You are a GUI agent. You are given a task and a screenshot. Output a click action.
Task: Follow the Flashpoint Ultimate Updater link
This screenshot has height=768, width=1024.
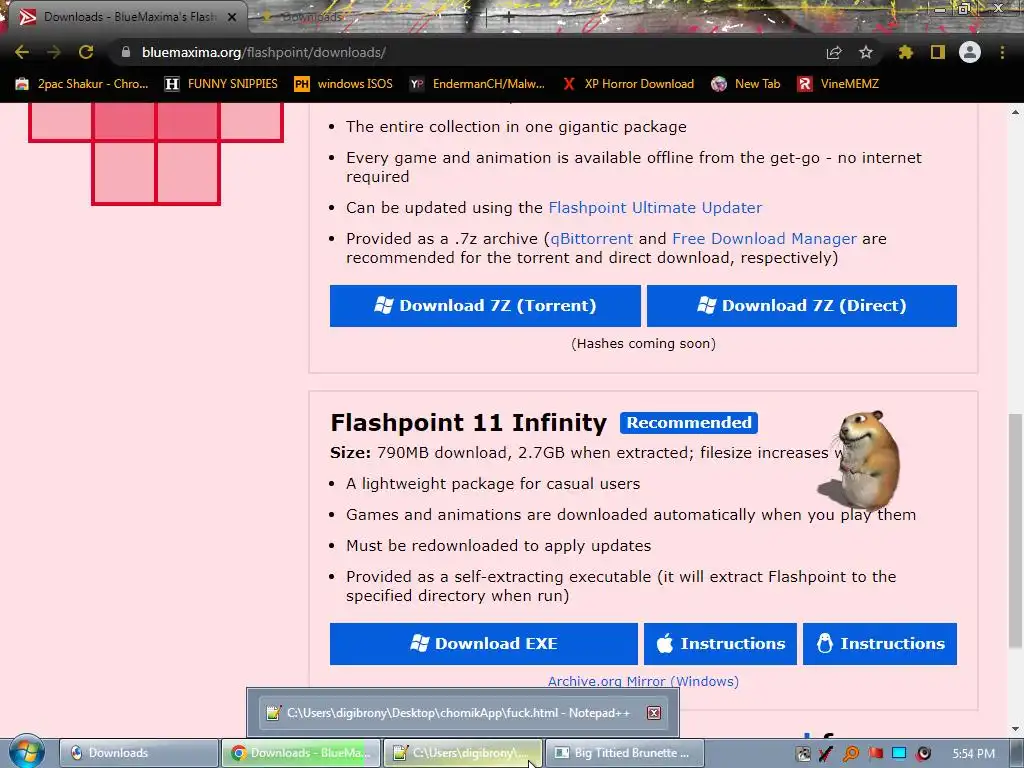(655, 208)
